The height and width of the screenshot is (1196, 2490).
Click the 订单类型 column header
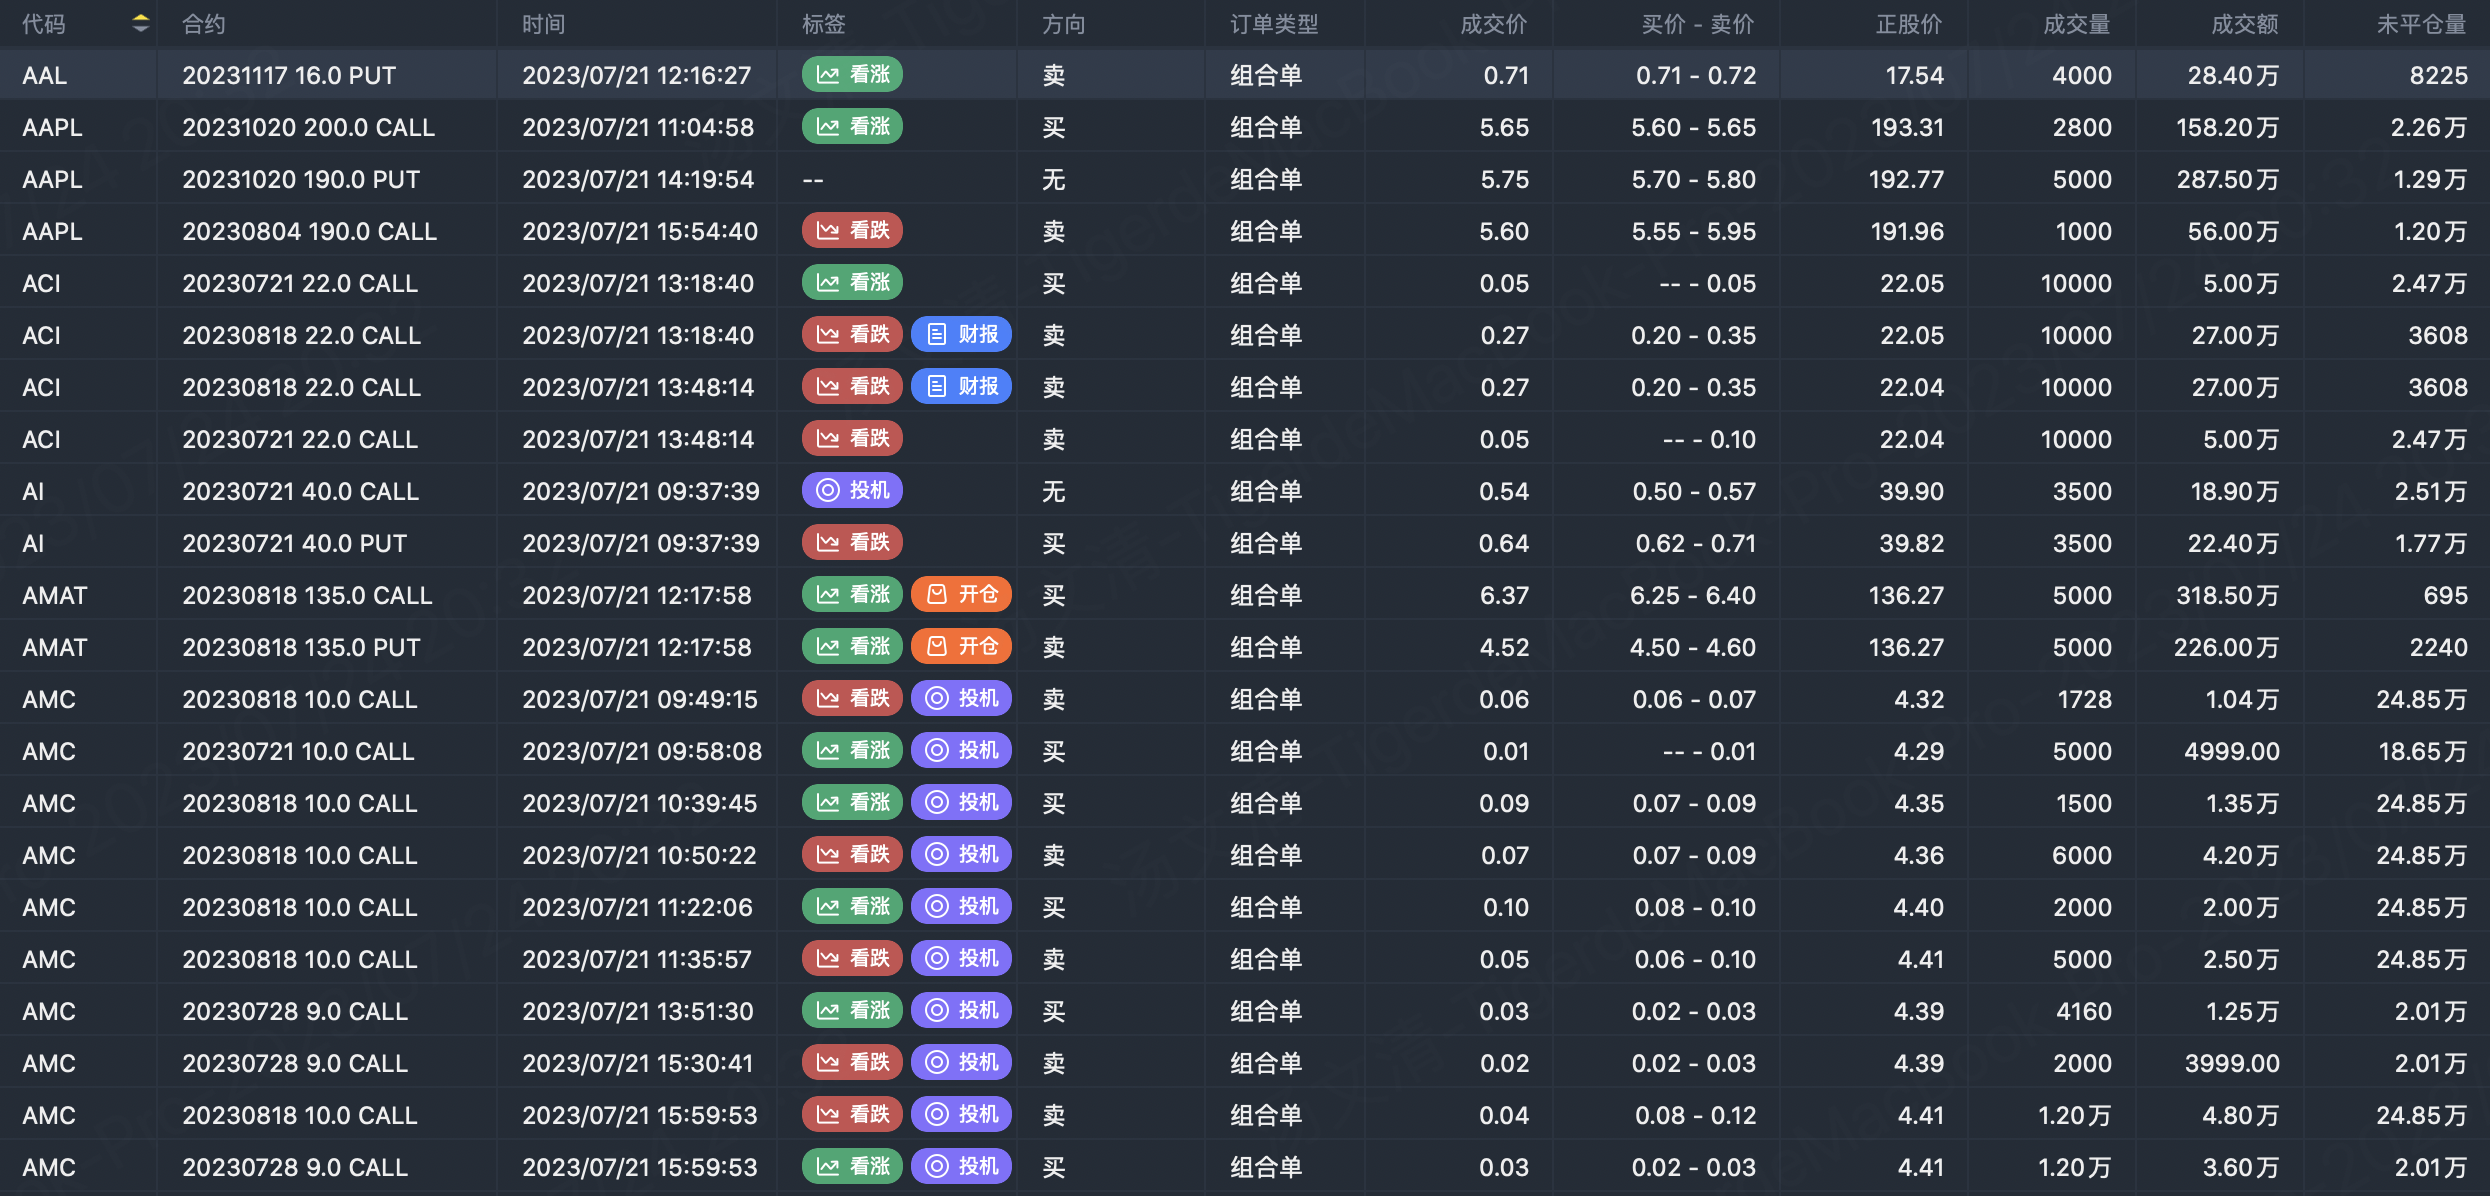1274,24
